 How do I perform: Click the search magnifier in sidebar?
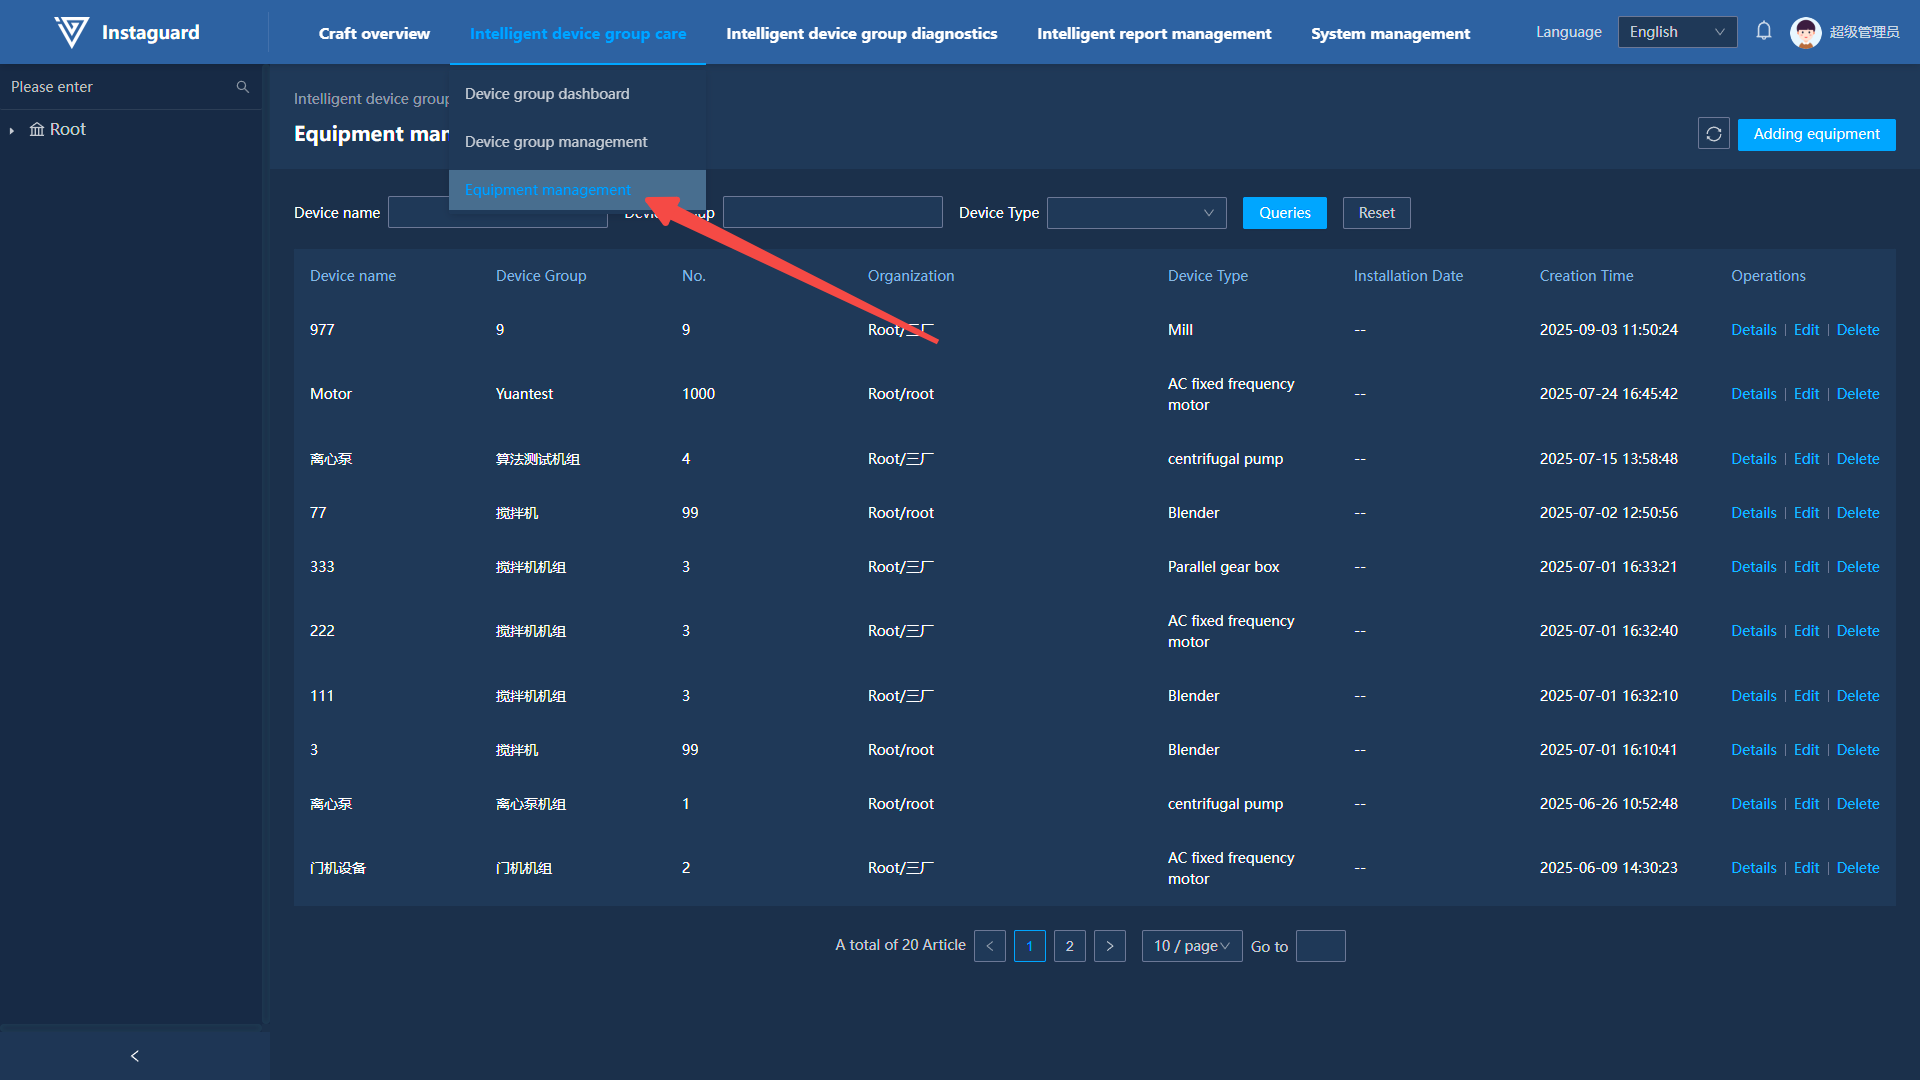pos(242,87)
